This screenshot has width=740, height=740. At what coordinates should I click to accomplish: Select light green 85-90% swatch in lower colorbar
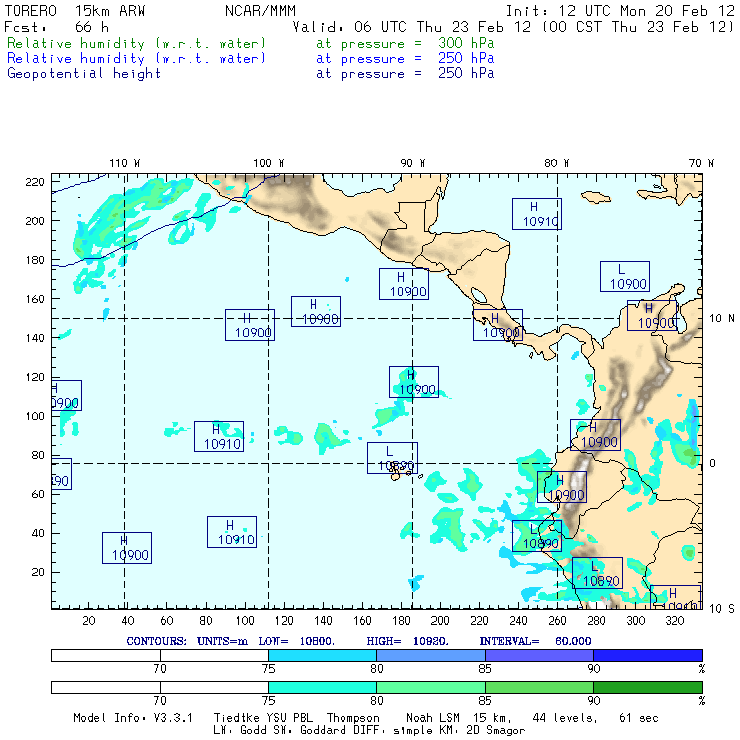point(539,687)
